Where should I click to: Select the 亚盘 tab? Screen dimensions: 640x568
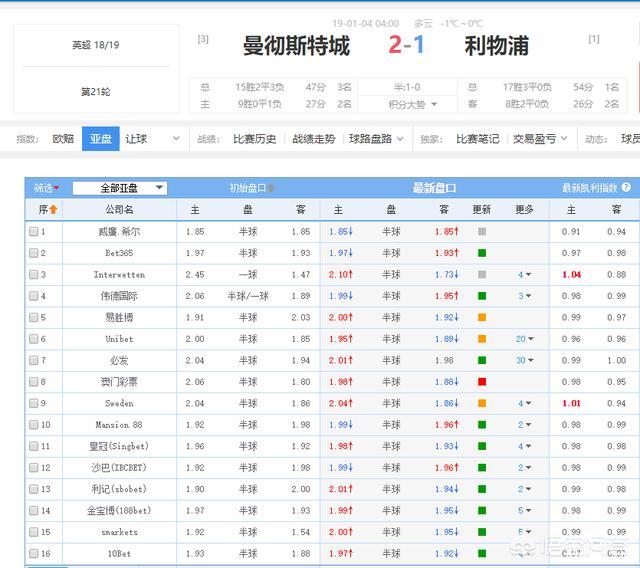point(100,139)
